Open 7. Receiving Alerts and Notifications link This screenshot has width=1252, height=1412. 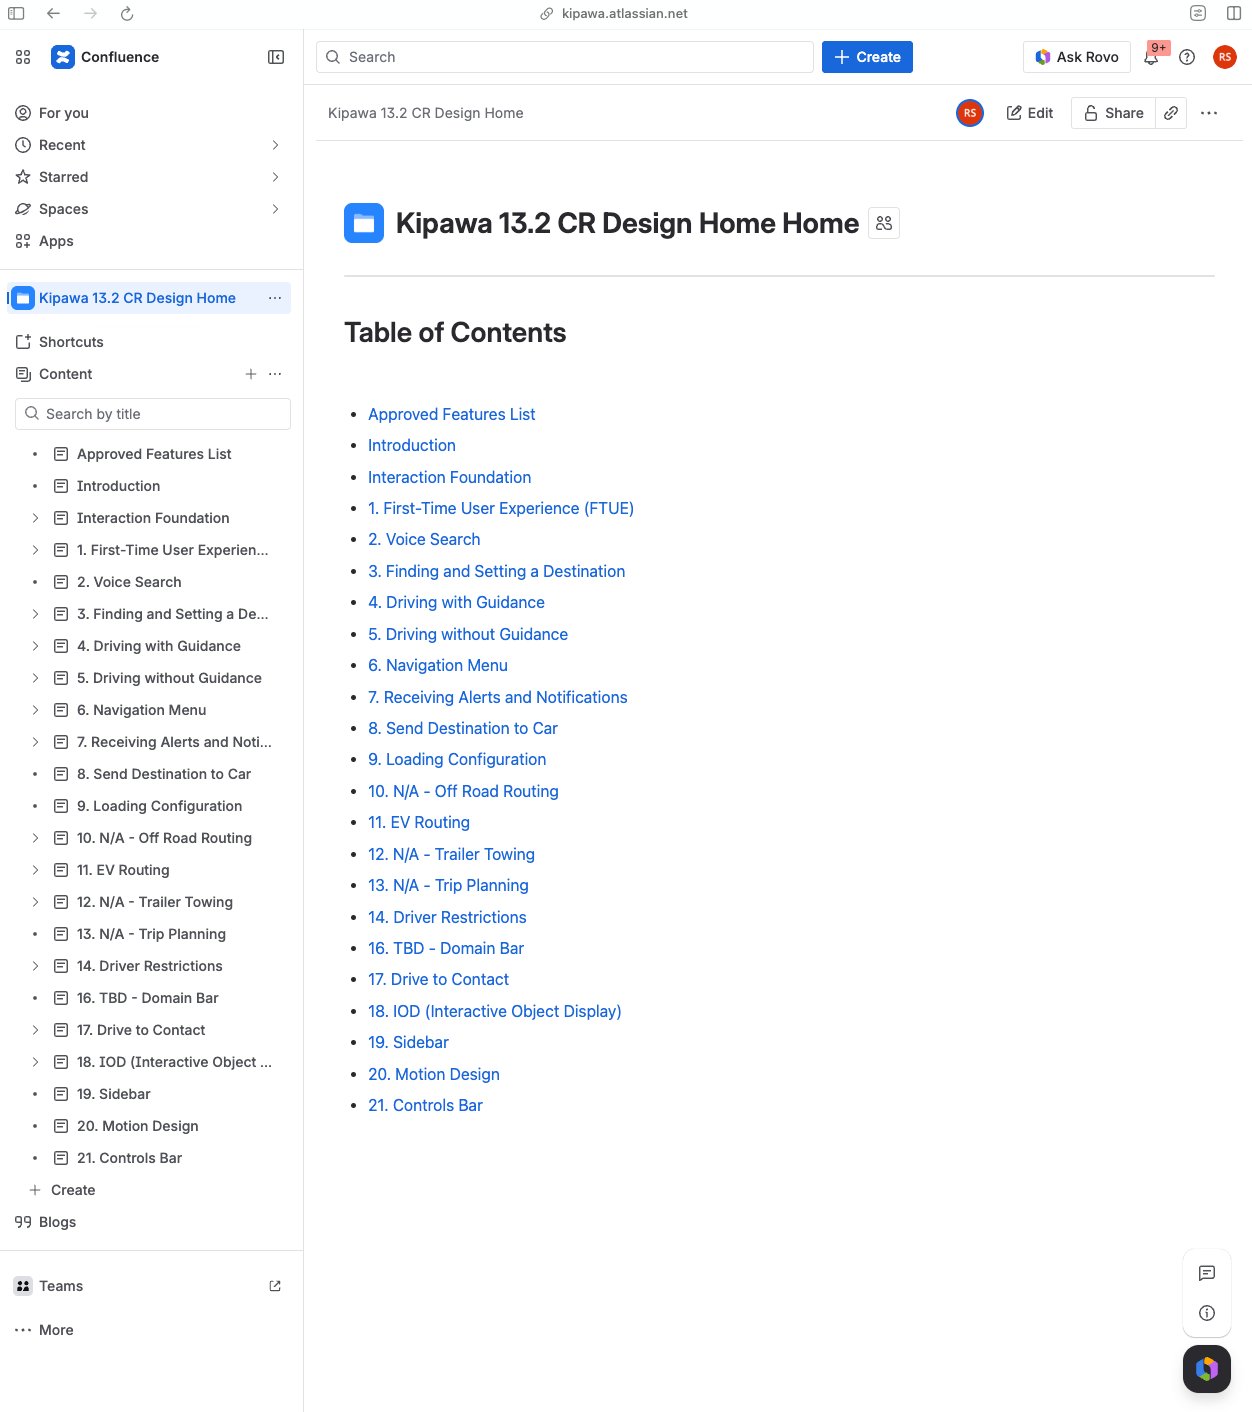coord(497,697)
